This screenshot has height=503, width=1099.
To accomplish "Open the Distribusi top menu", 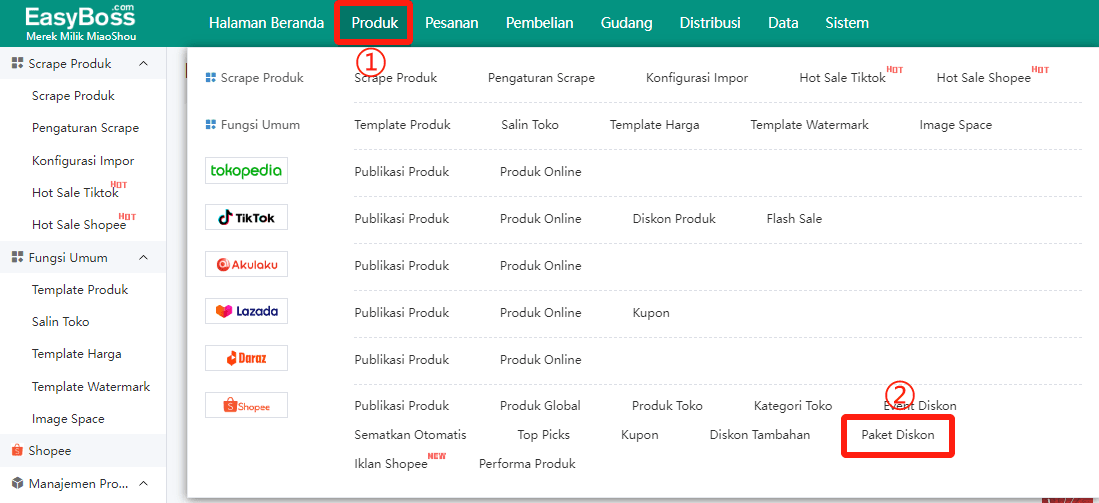I will 710,23.
